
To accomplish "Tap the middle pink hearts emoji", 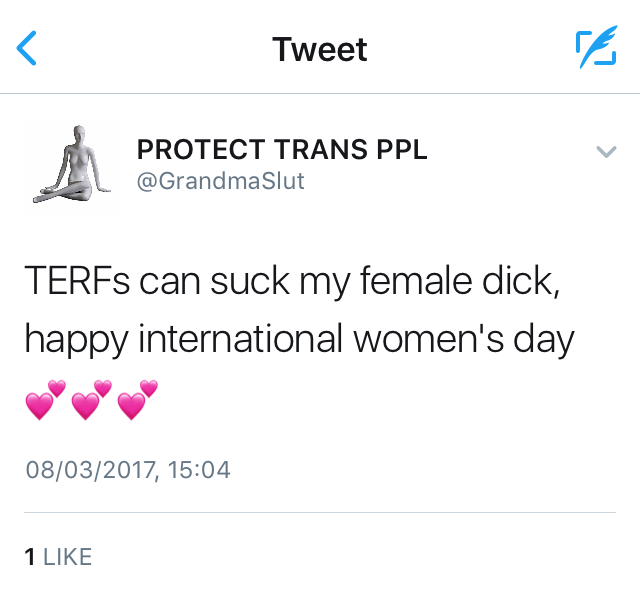I will click(x=91, y=401).
